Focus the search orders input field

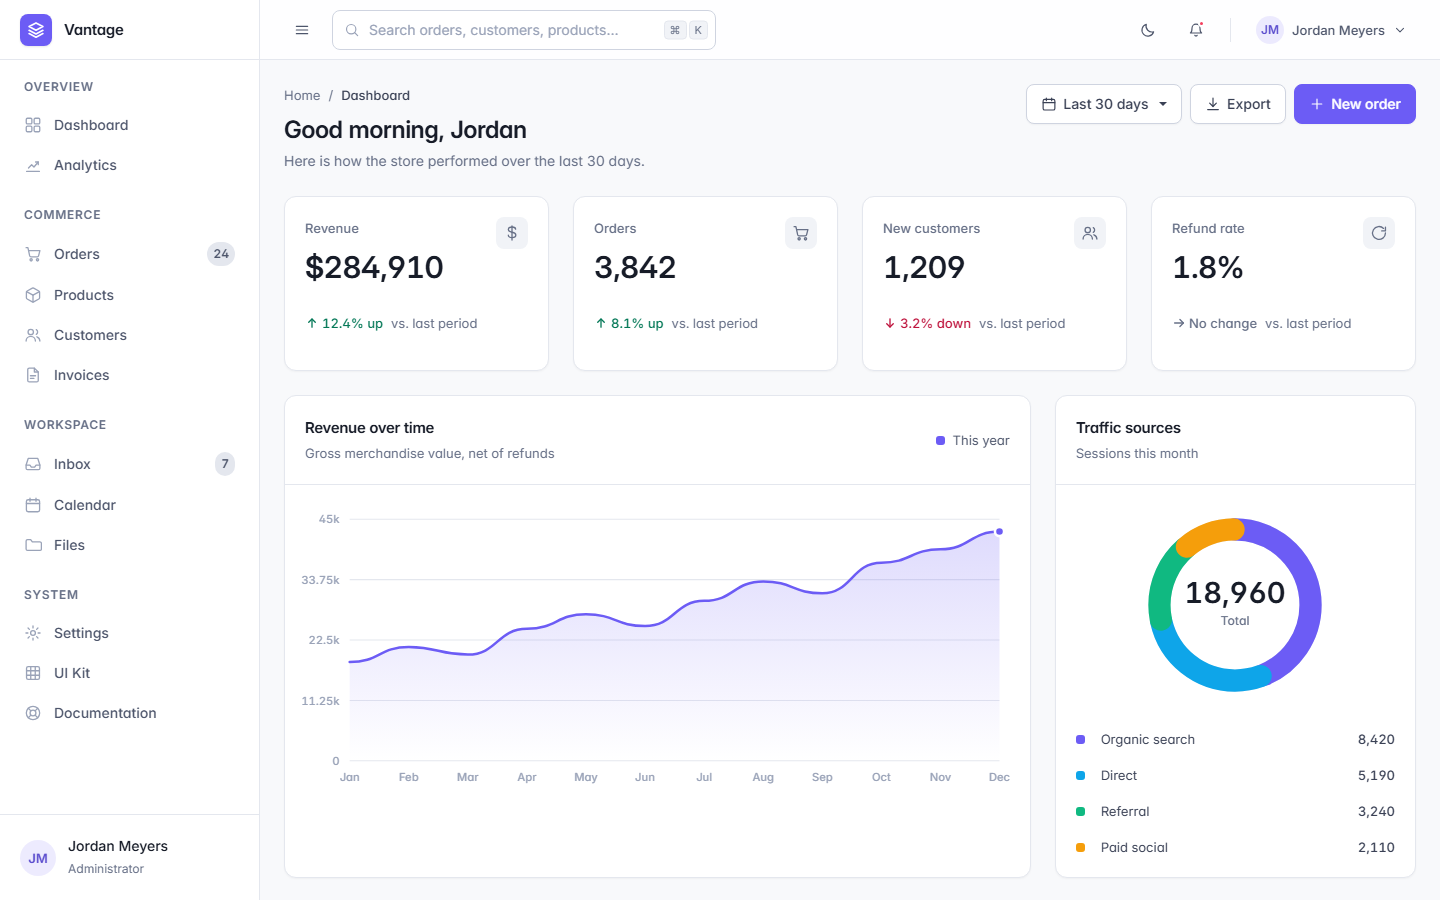coord(524,30)
